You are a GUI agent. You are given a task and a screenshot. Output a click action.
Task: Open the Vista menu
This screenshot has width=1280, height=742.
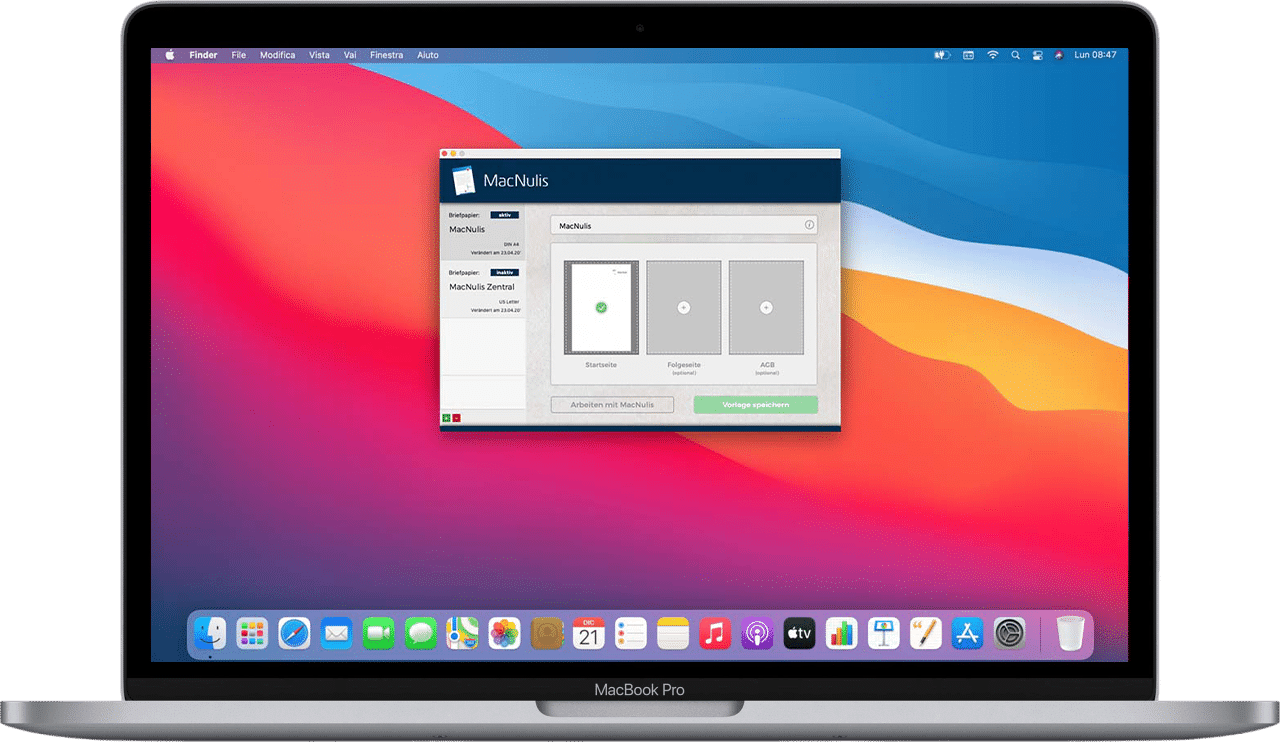tap(320, 55)
